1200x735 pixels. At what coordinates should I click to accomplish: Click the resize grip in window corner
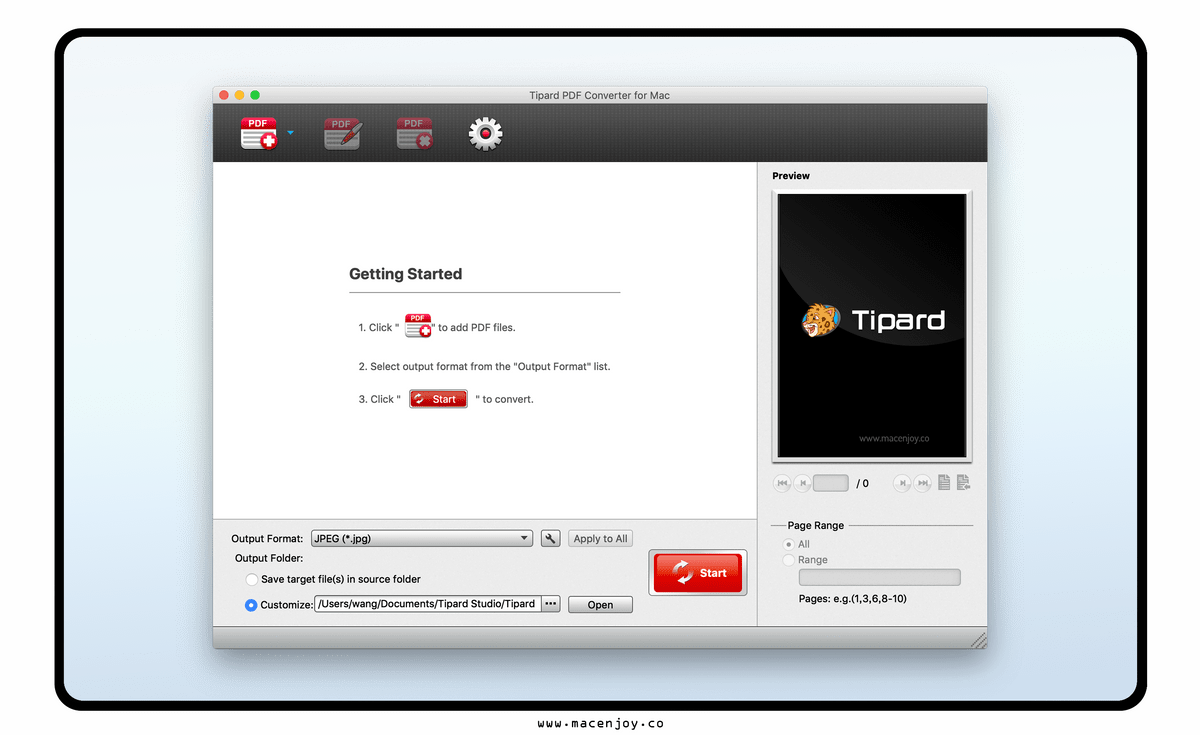pos(978,639)
